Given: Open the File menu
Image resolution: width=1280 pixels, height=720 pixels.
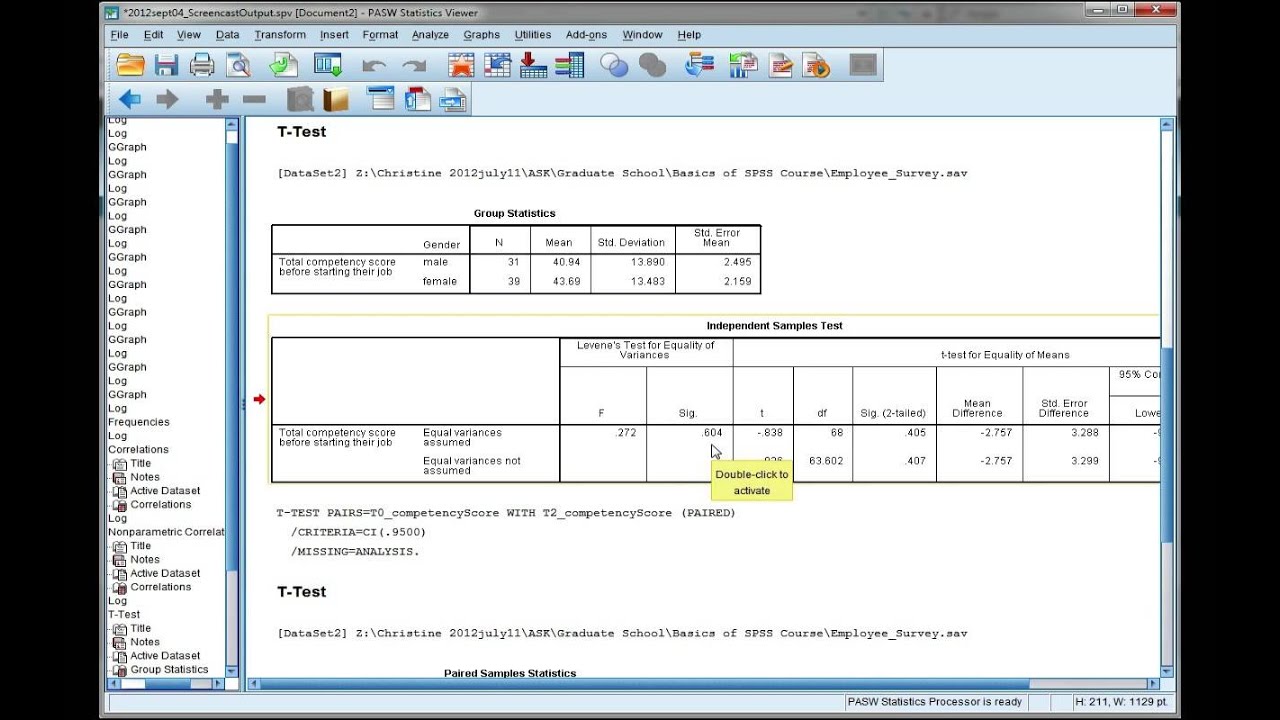Looking at the screenshot, I should [119, 35].
